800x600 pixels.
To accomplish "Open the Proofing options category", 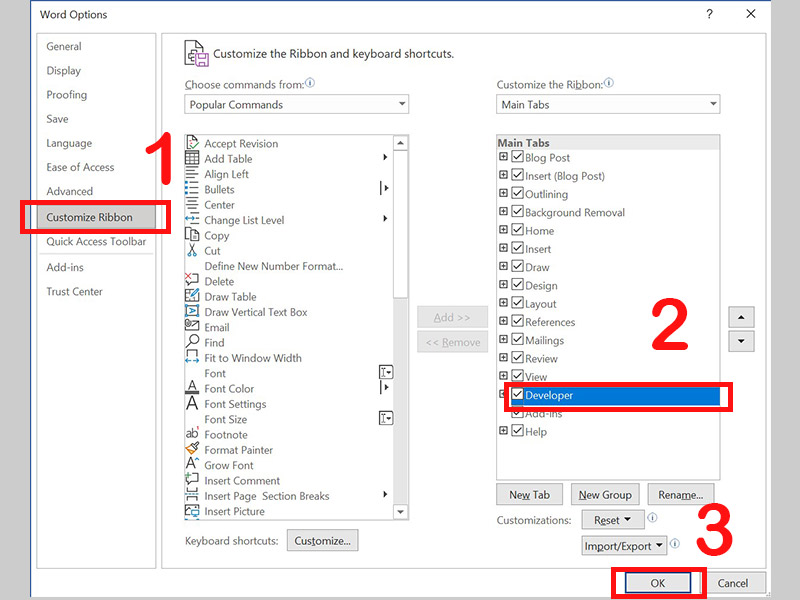I will [67, 95].
